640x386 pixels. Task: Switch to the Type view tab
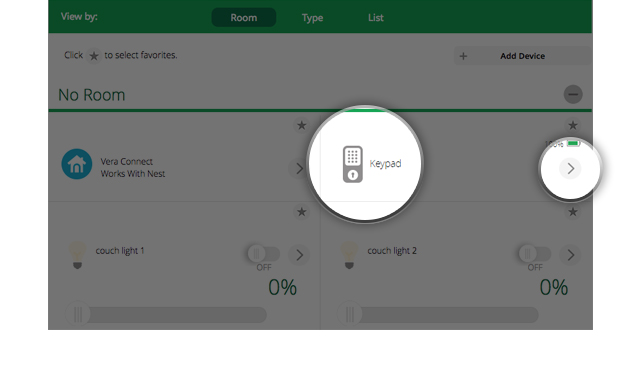(312, 18)
